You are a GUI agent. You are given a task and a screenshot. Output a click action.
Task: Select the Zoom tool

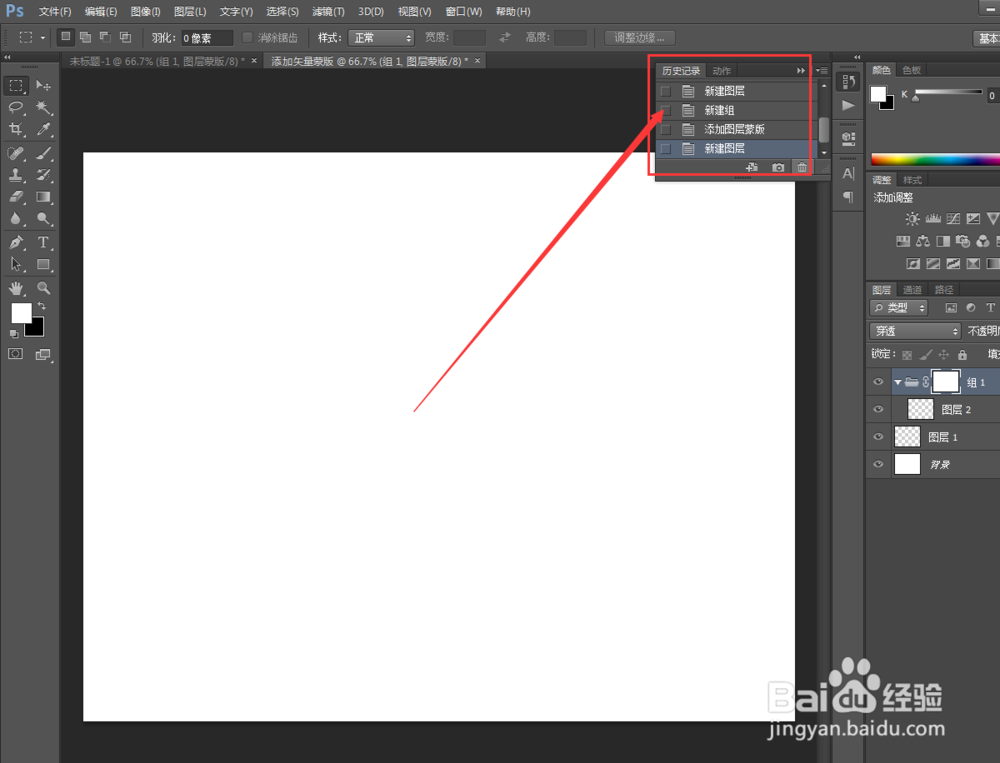(43, 288)
